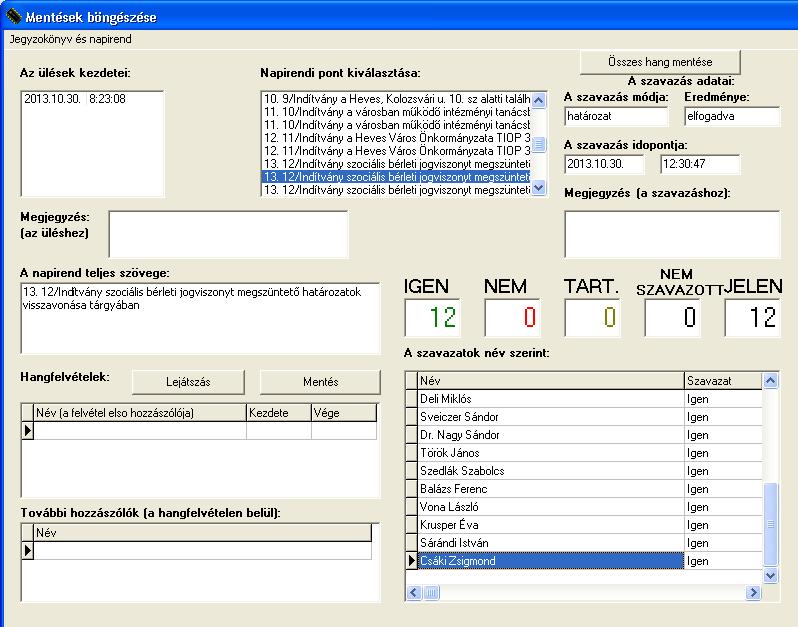This screenshot has height=627, width=798.
Task: Click the app icon in the title bar
Action: [13, 16]
